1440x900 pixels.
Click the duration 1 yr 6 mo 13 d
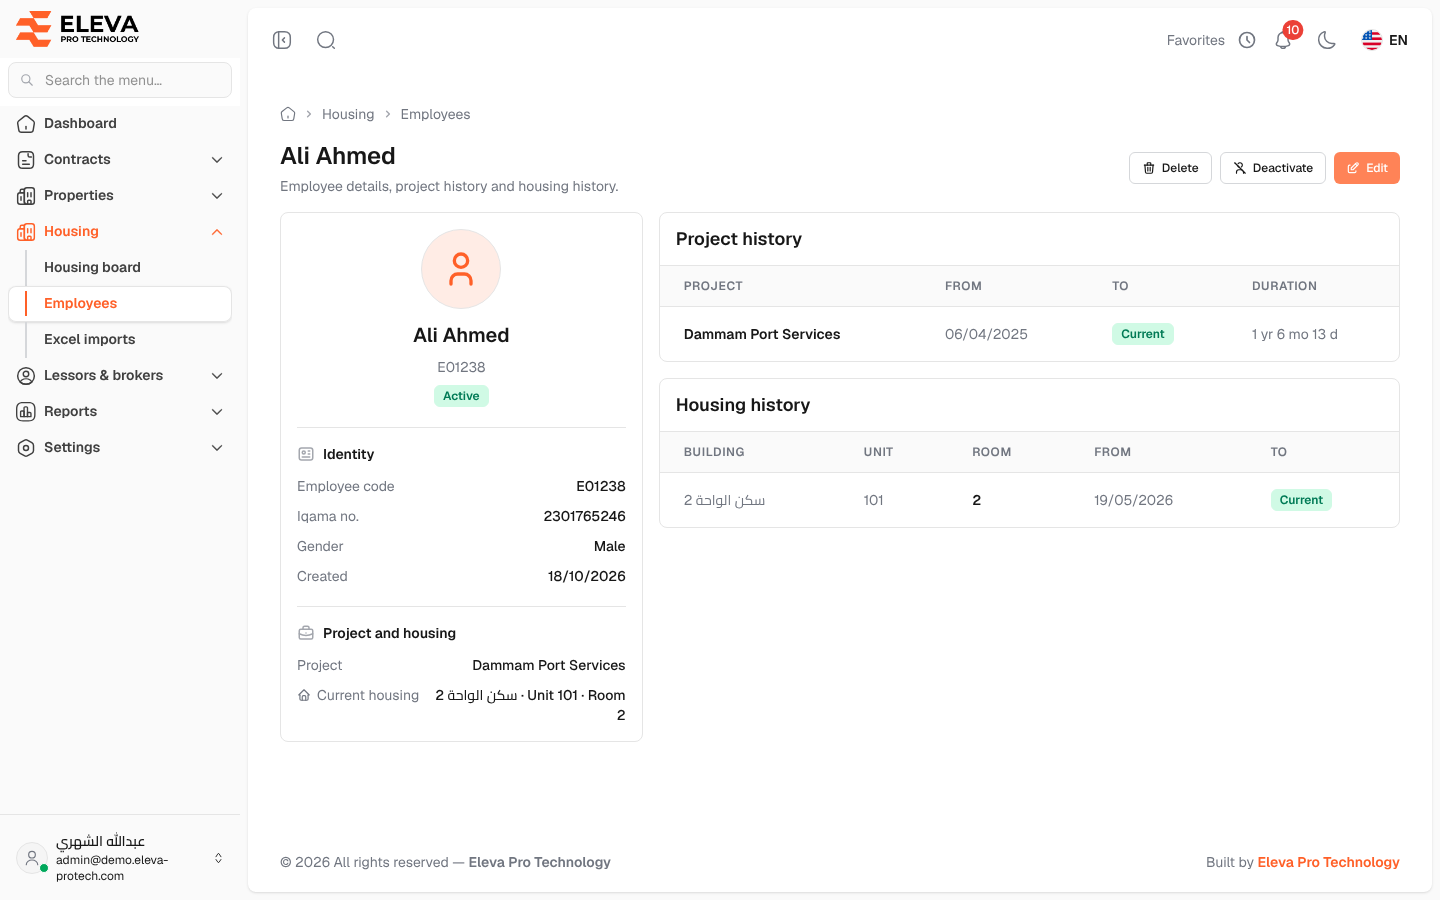coord(1294,334)
